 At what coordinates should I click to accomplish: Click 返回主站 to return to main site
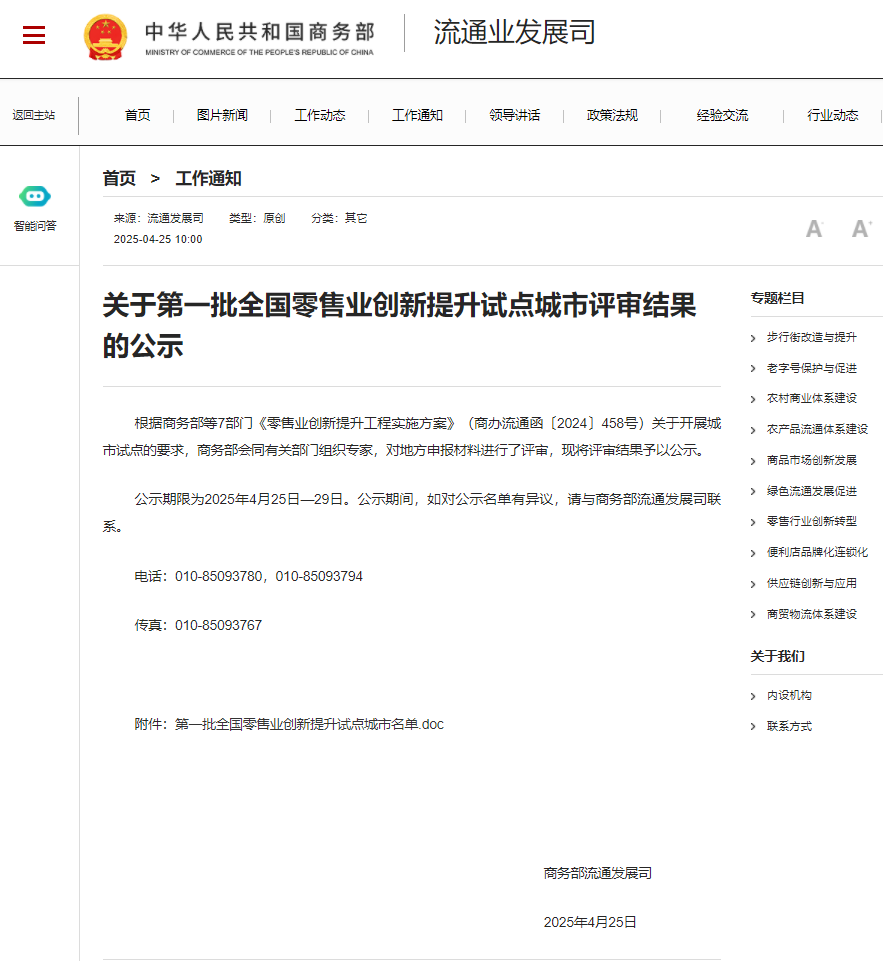point(34,115)
